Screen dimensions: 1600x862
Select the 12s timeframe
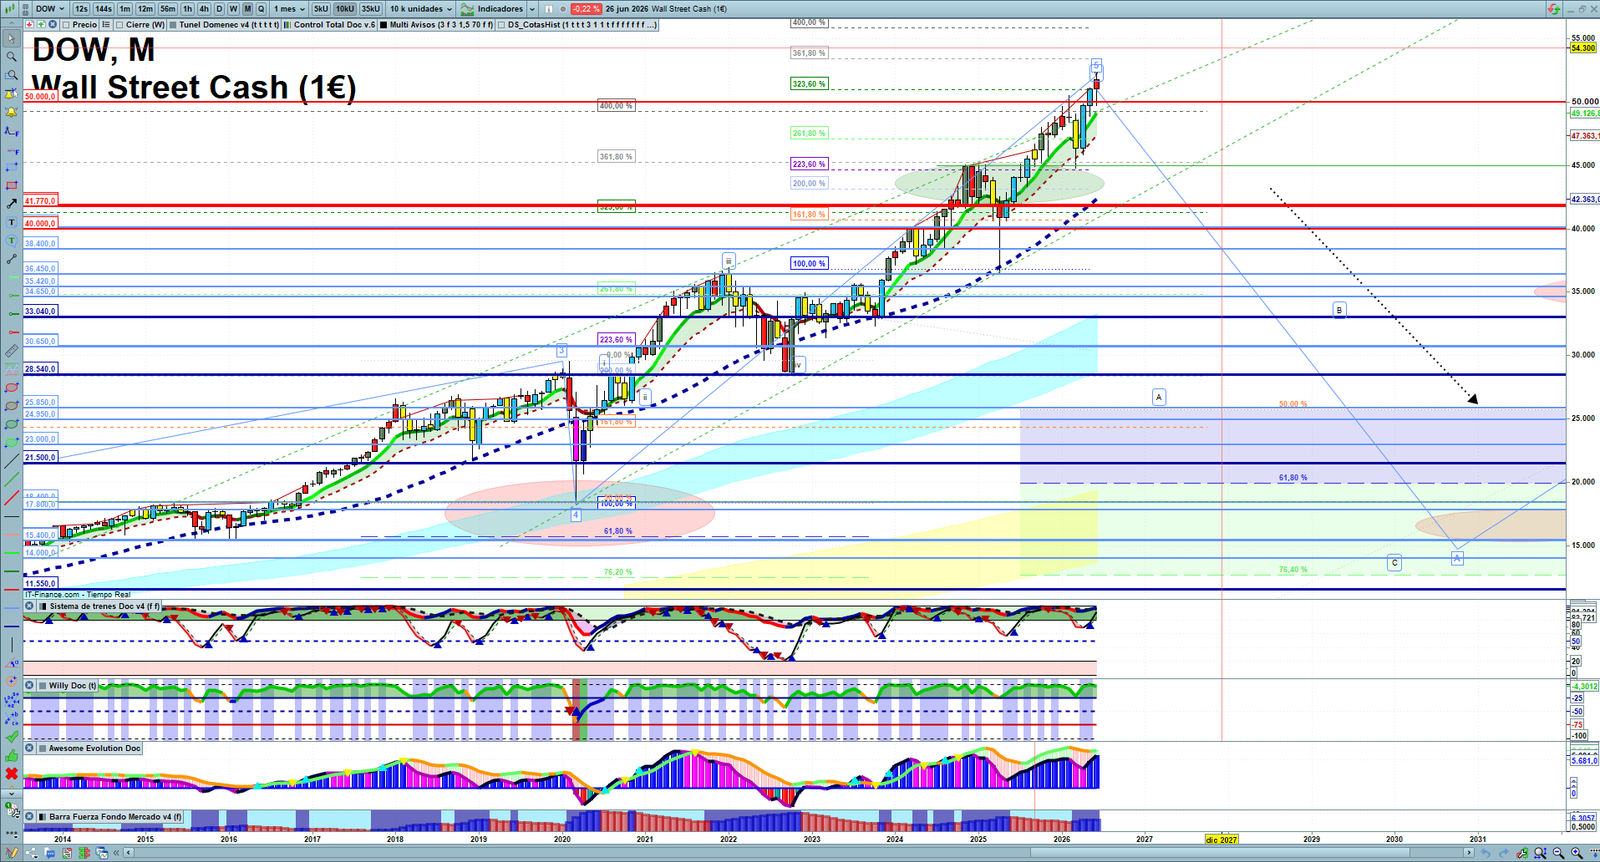point(81,9)
